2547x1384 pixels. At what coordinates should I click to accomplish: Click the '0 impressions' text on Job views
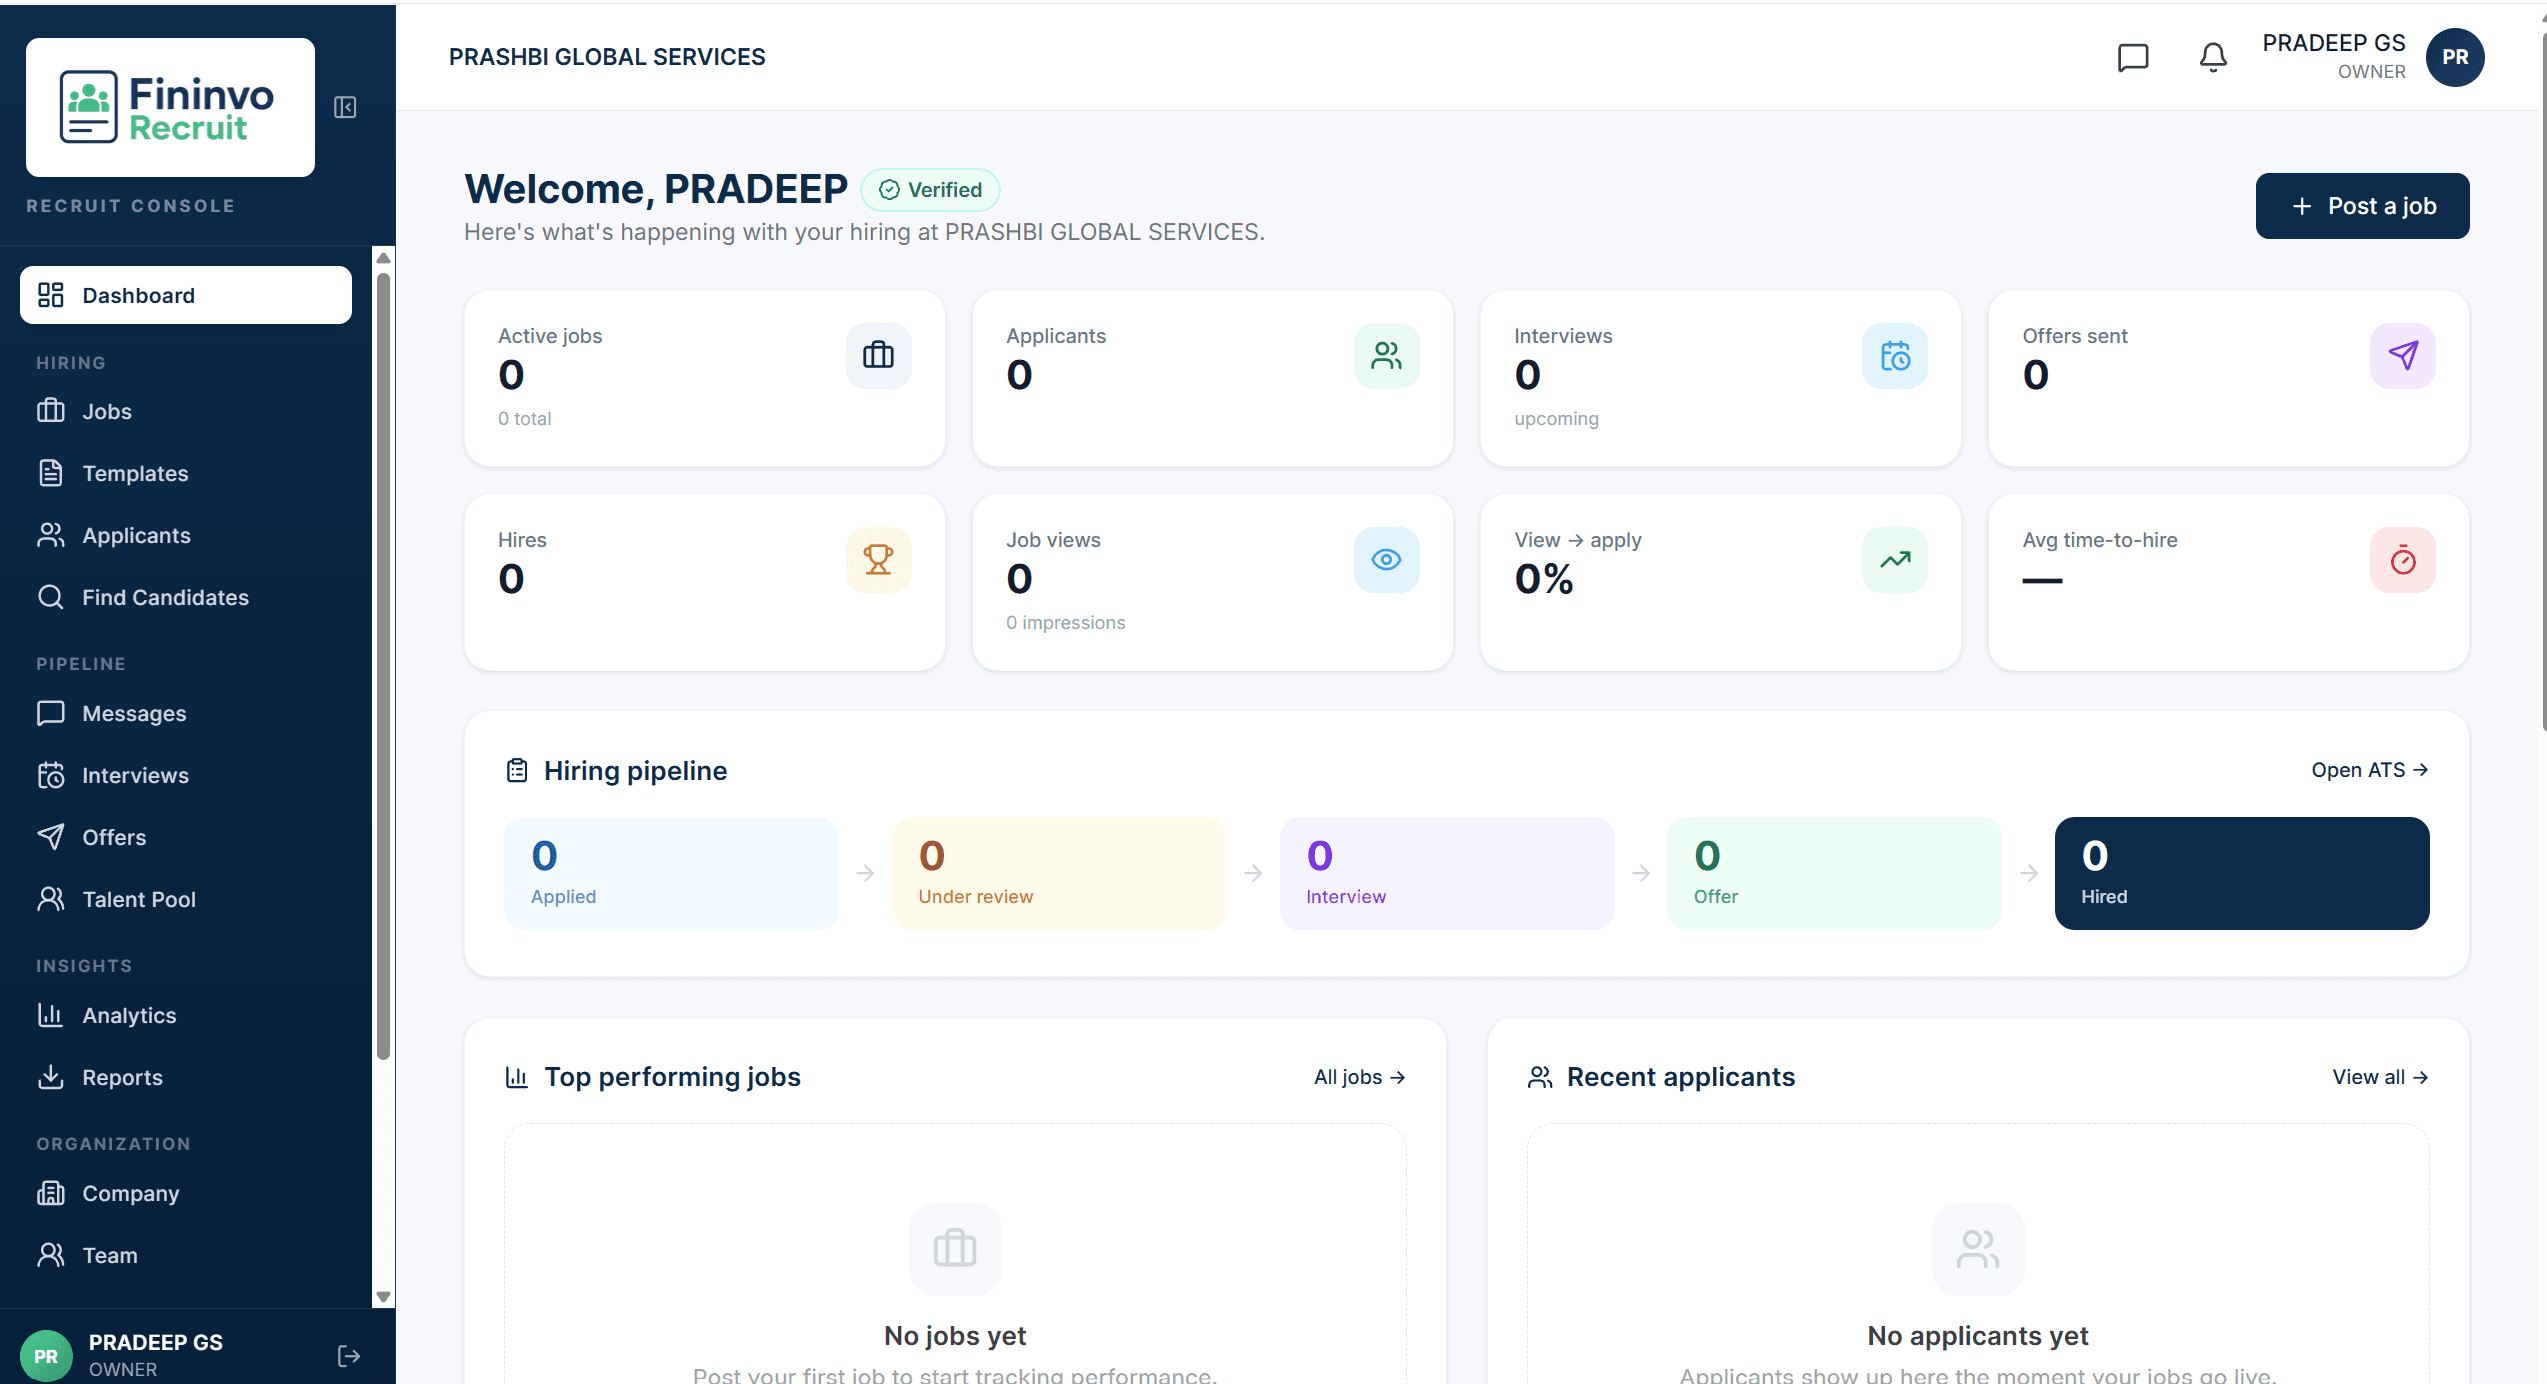click(1065, 623)
